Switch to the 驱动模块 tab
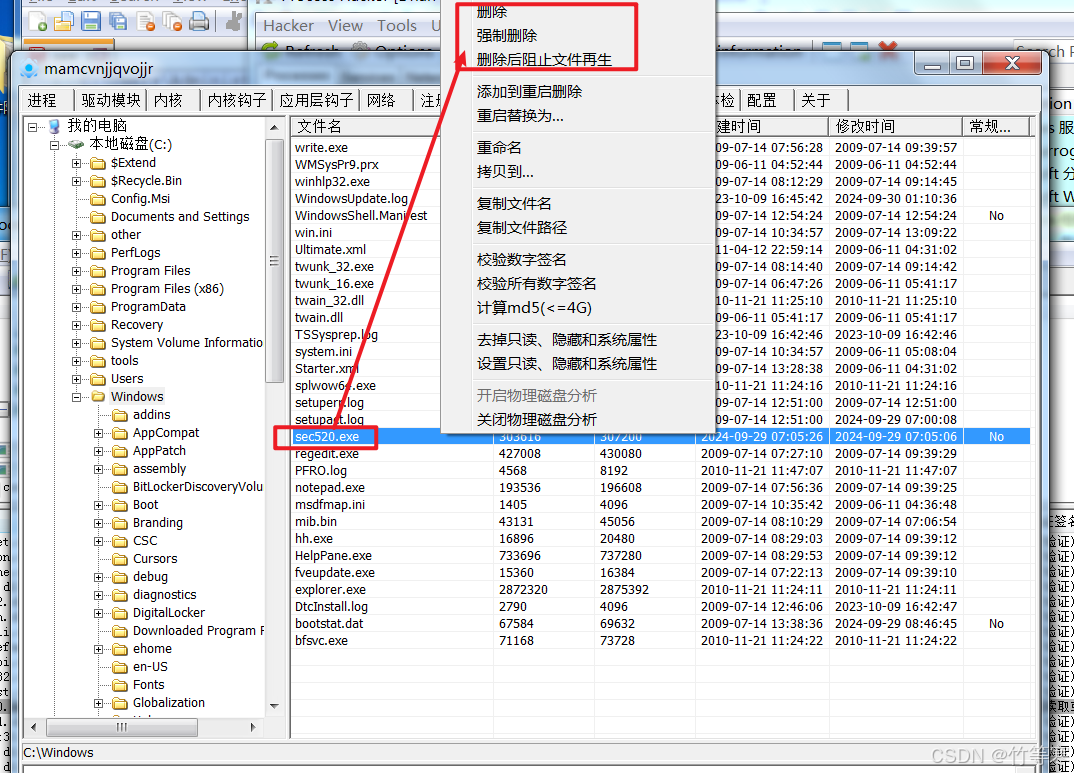1074x773 pixels. [x=110, y=101]
